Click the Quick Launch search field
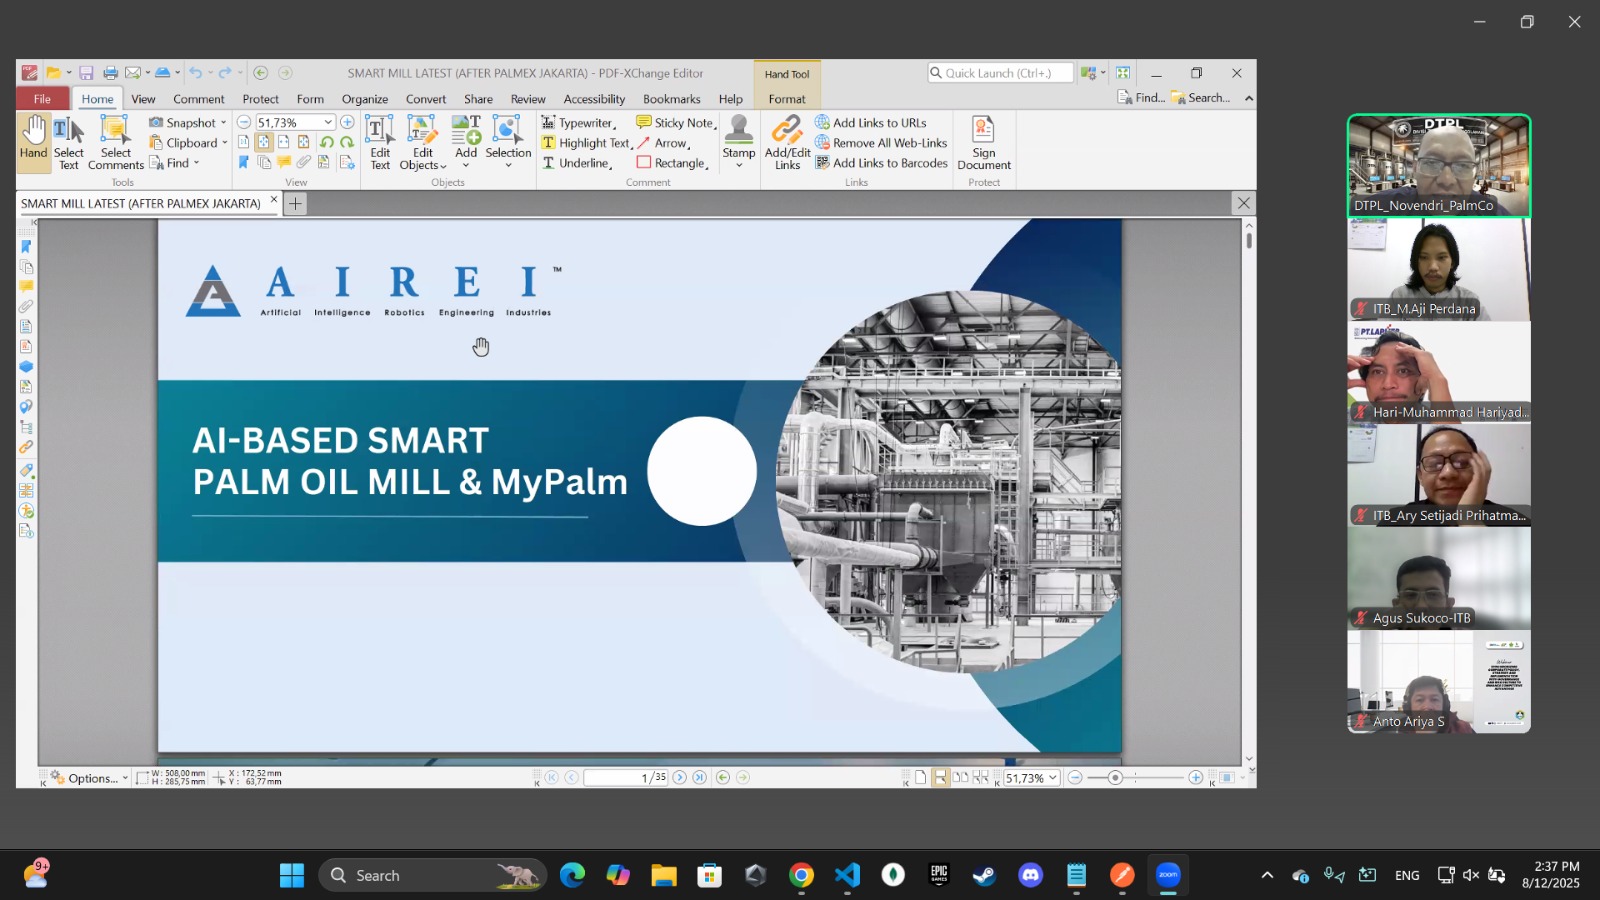The image size is (1600, 900). [x=1000, y=73]
